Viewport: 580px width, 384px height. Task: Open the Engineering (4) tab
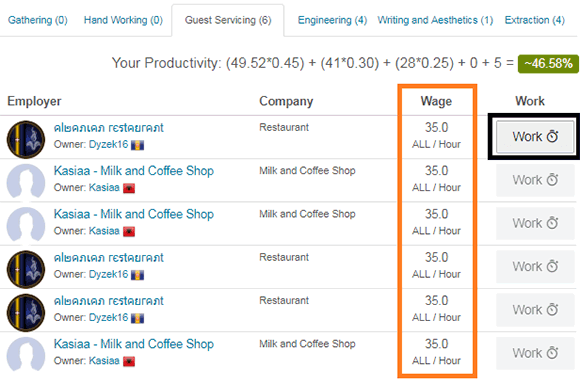(x=332, y=20)
